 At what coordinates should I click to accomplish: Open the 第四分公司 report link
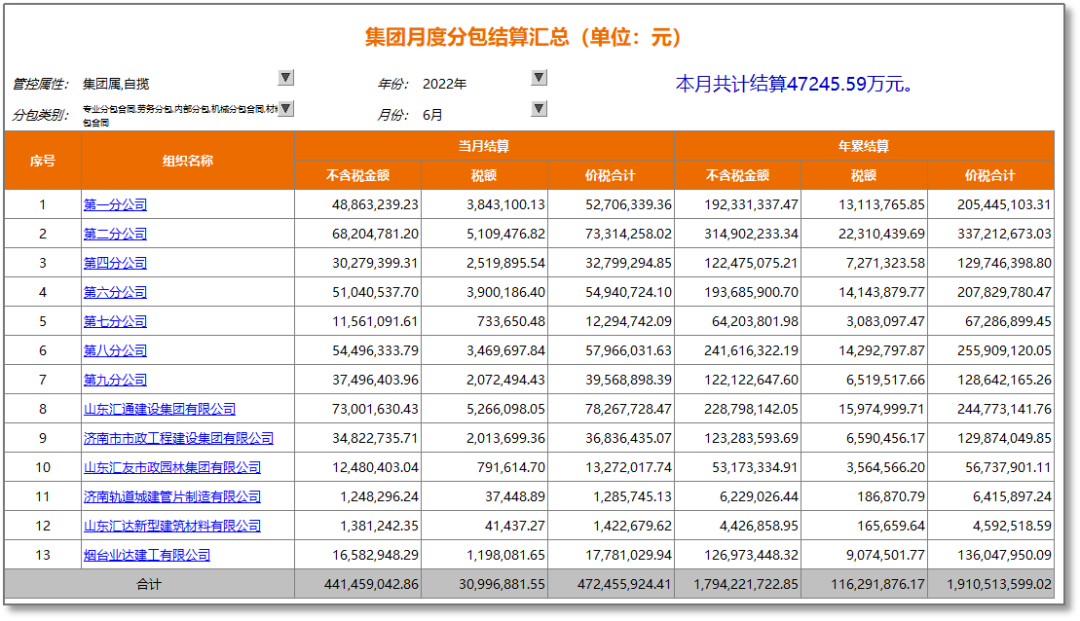(x=113, y=263)
